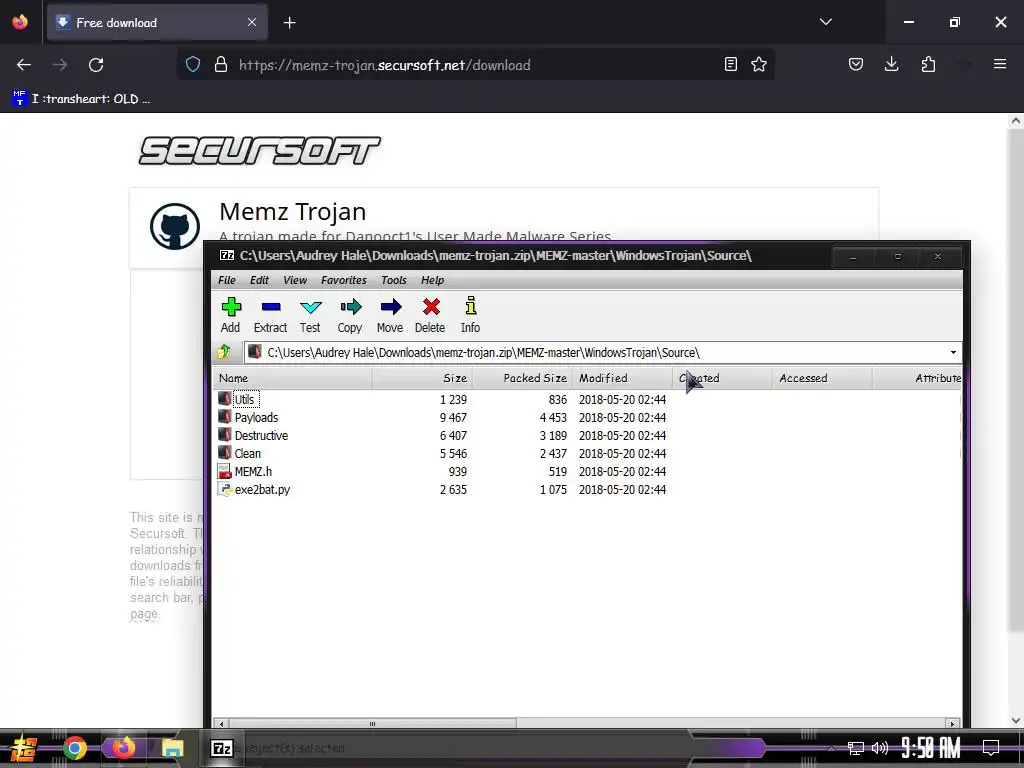This screenshot has height=768, width=1024.
Task: Sort by the Name column header
Action: [293, 378]
